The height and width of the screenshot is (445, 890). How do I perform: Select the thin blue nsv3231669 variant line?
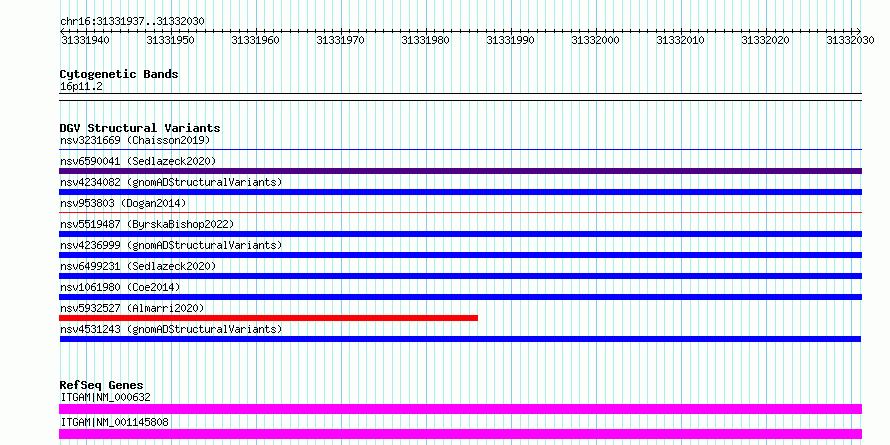(x=460, y=150)
